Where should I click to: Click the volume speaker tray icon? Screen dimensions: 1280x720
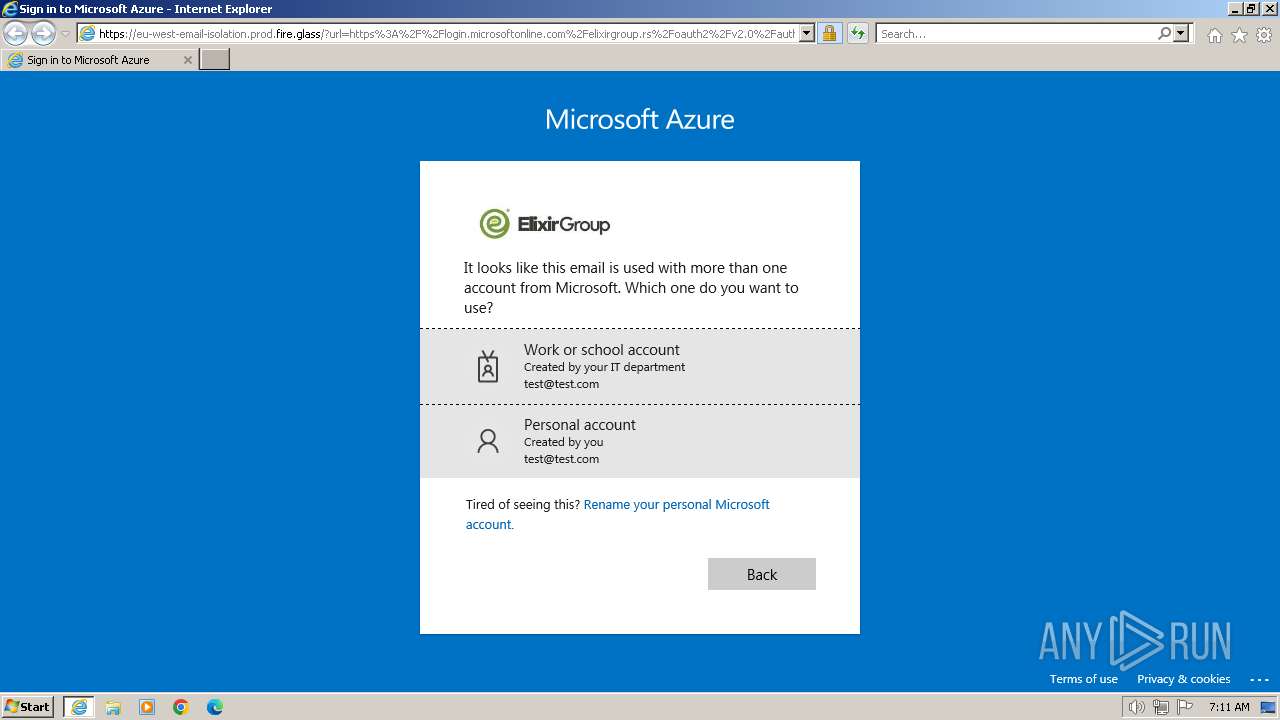(x=1136, y=707)
